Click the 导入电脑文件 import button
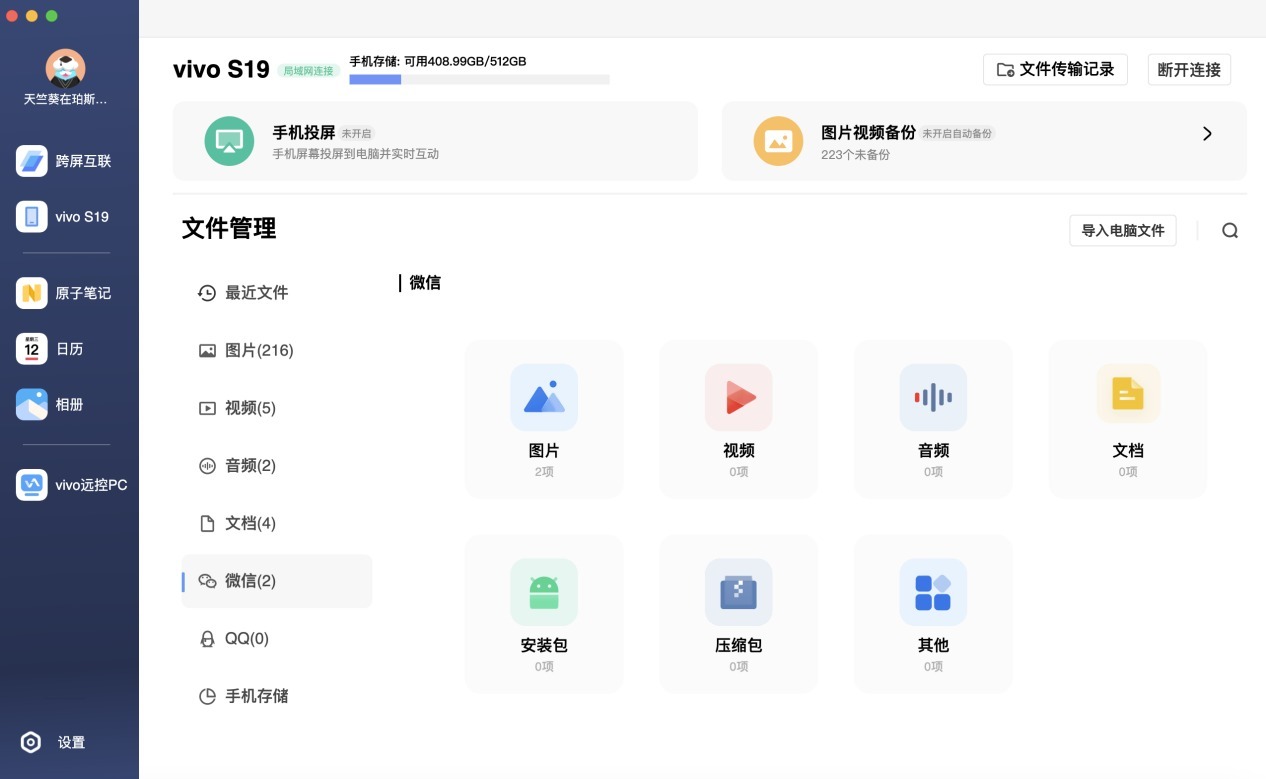Viewport: 1266px width, 779px height. coord(1122,230)
